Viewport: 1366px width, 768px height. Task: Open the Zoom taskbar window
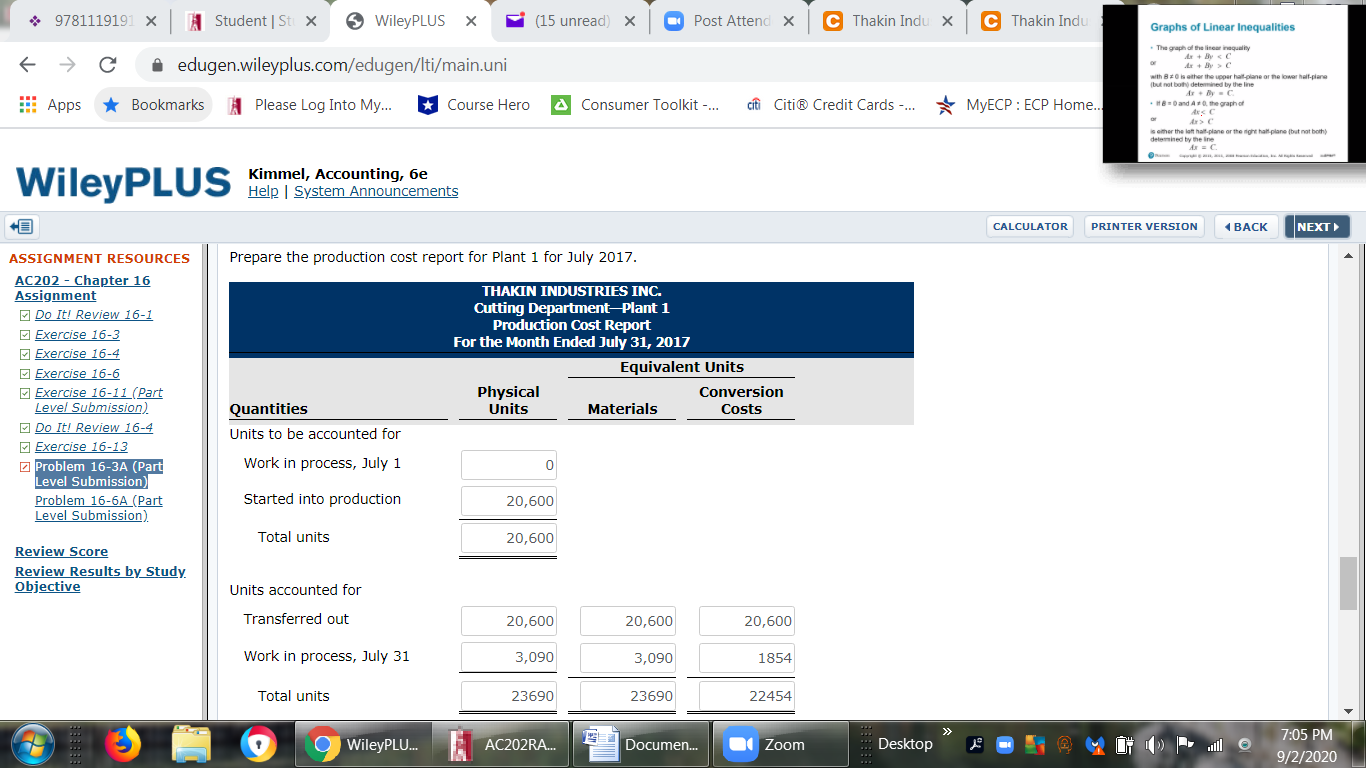781,744
